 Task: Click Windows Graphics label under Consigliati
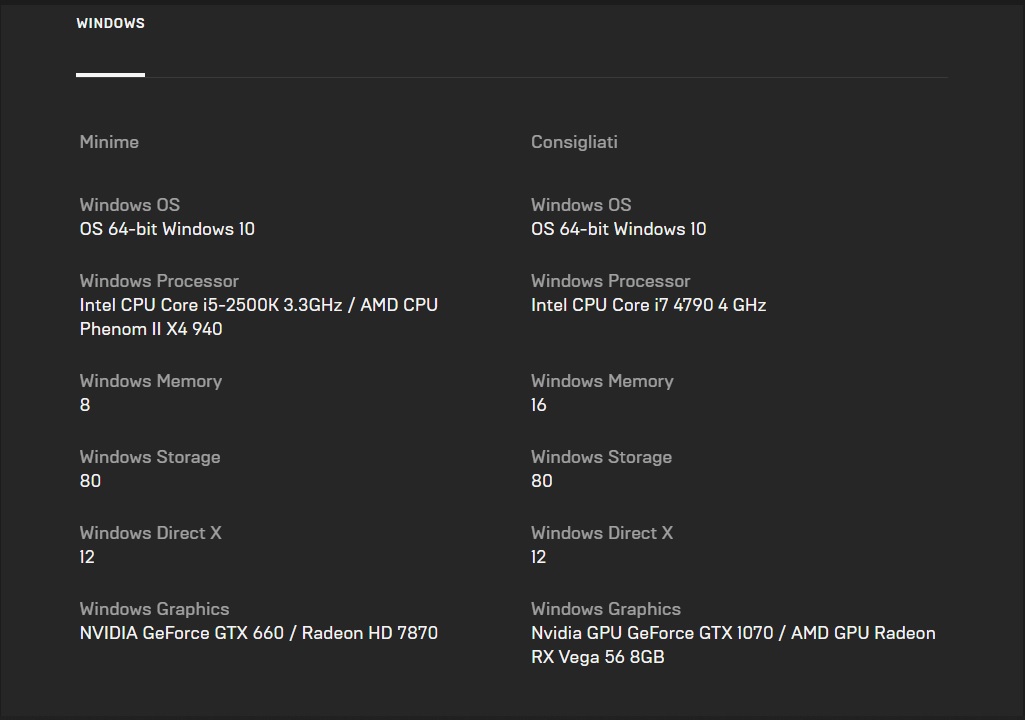coord(606,609)
